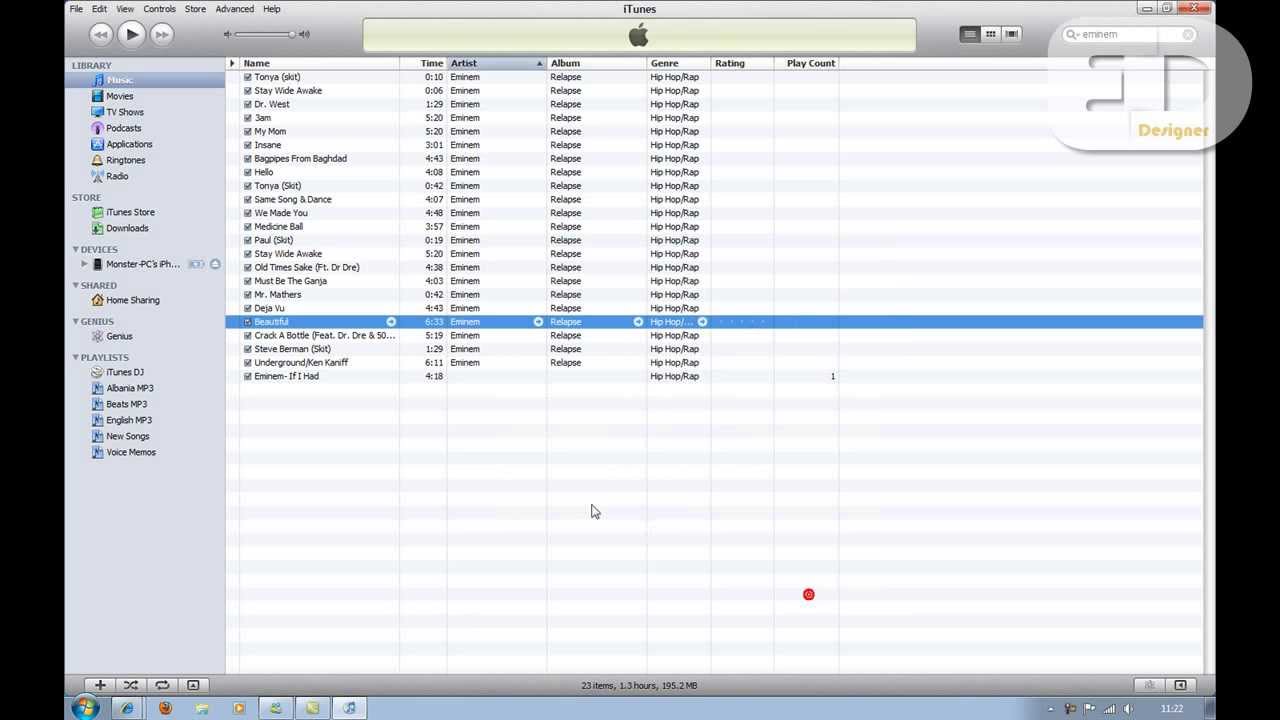Open Home Sharing
The width and height of the screenshot is (1280, 720).
tap(132, 300)
